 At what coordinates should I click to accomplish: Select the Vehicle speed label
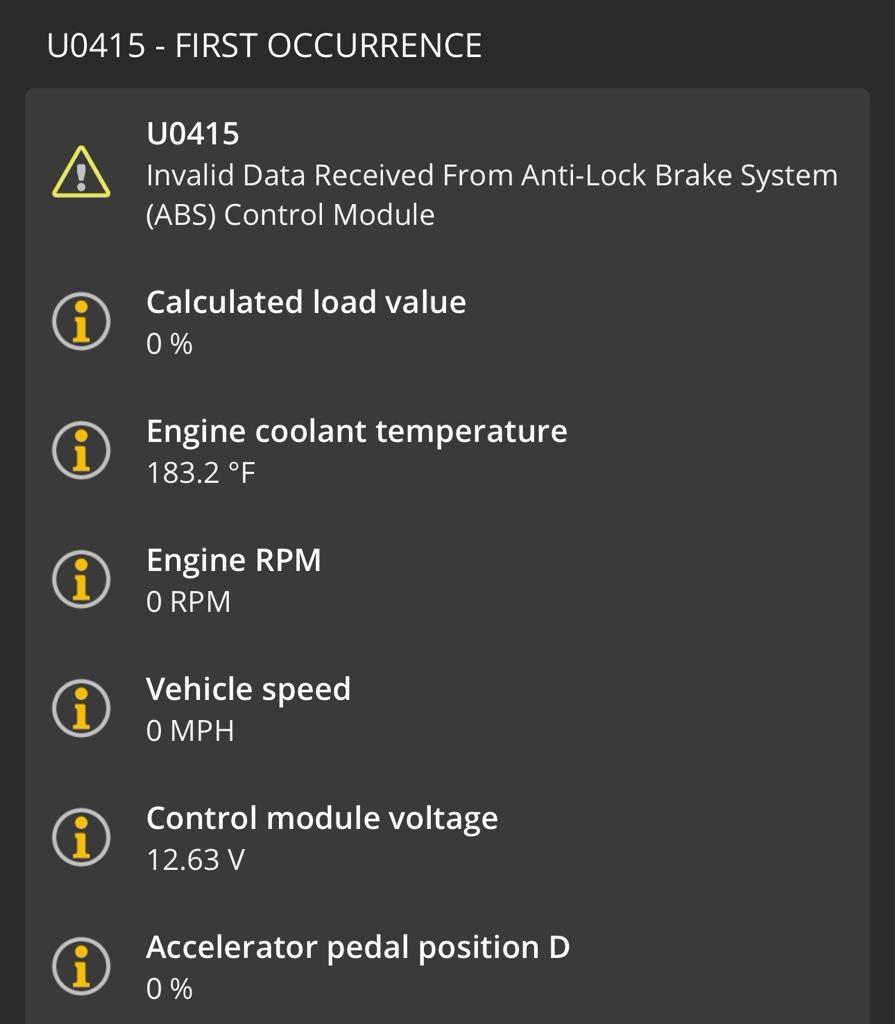point(248,689)
